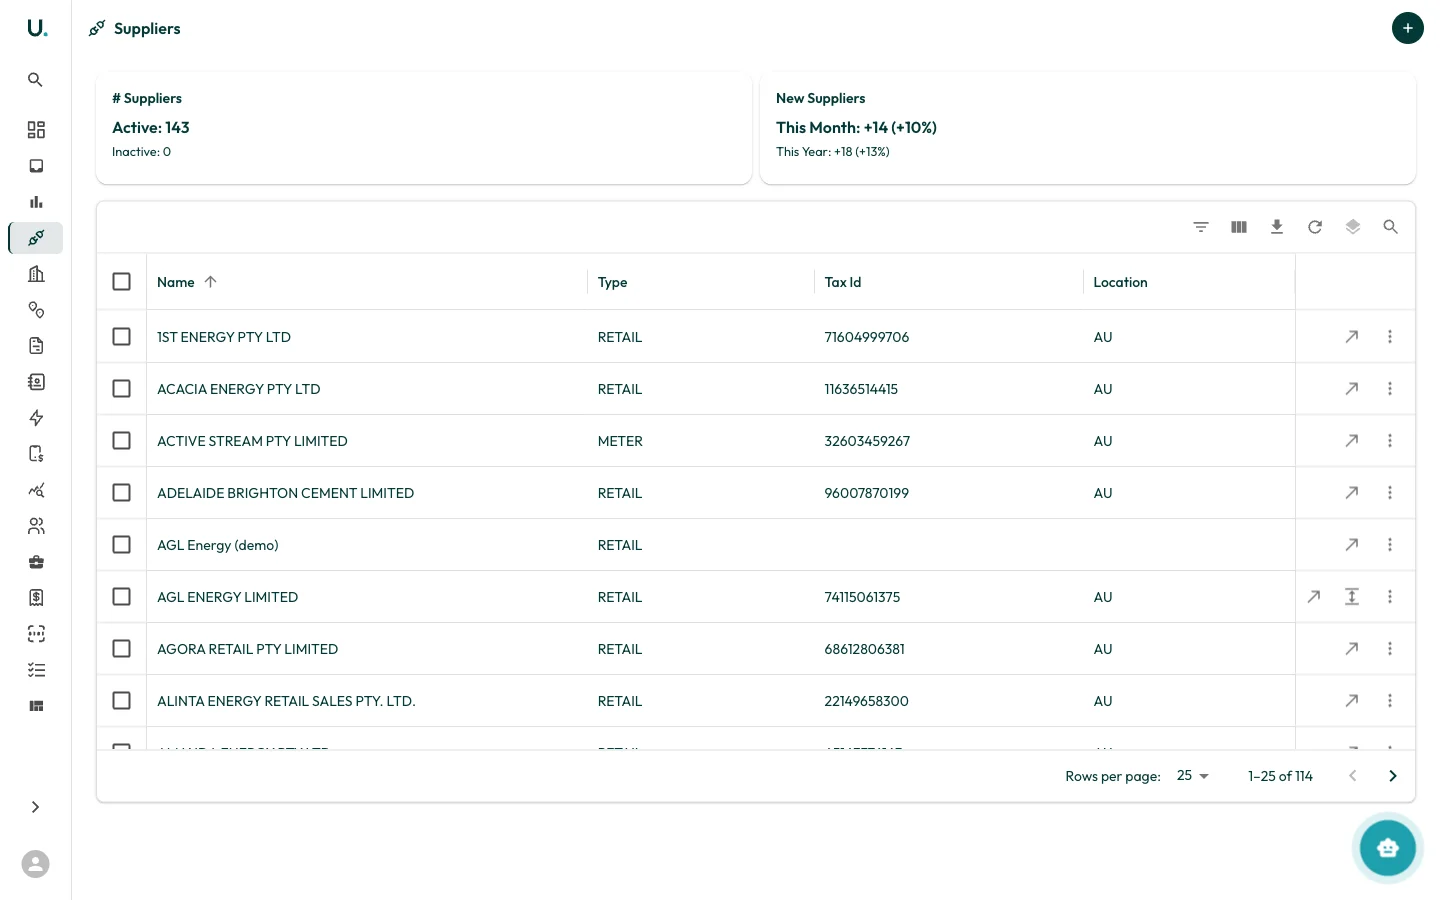Click the AGL Energy (demo) name
The width and height of the screenshot is (1440, 900).
coord(218,545)
